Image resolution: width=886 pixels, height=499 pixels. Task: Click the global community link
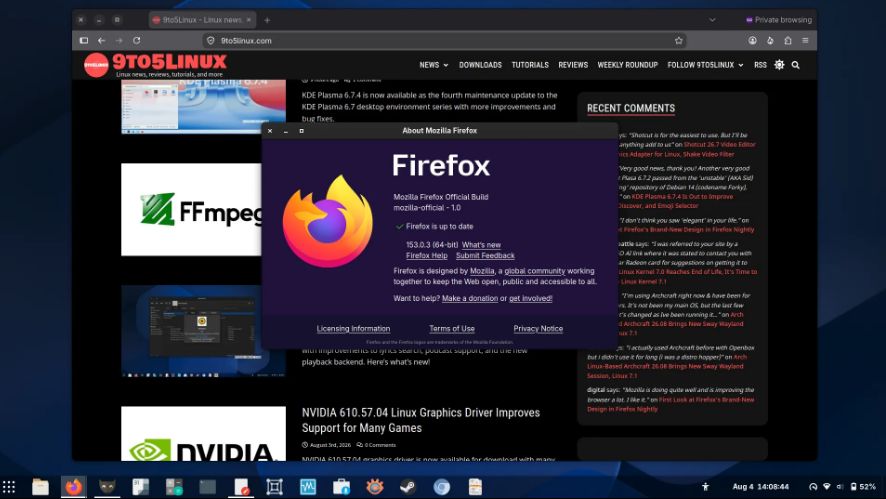[x=535, y=271]
